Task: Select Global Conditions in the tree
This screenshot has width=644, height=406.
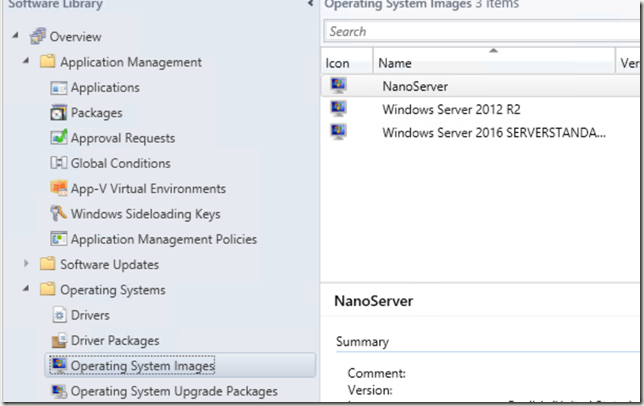Action: 120,163
